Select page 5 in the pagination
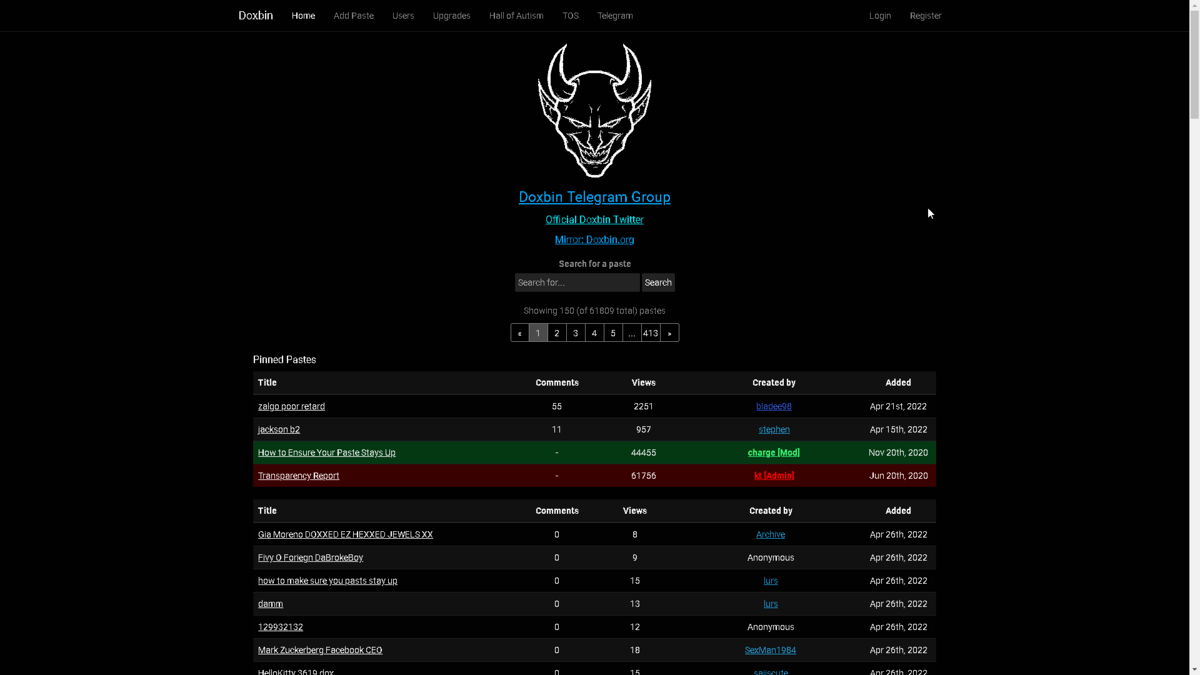Image resolution: width=1200 pixels, height=675 pixels. (613, 333)
